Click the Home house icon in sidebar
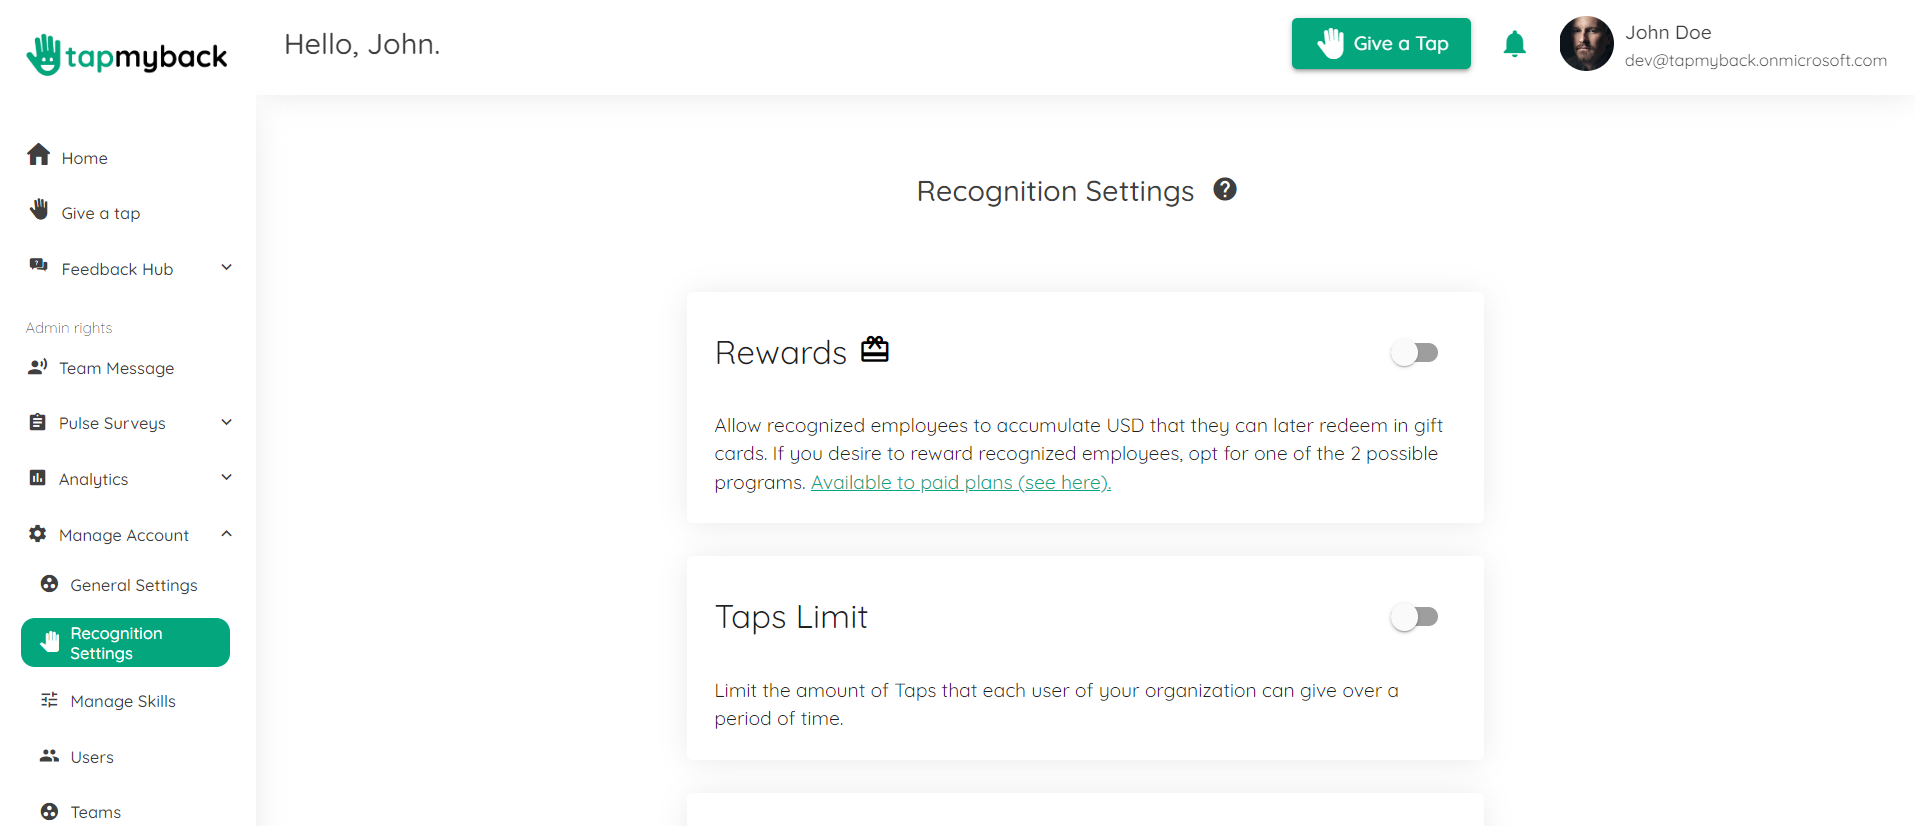This screenshot has height=826, width=1915. [x=39, y=155]
